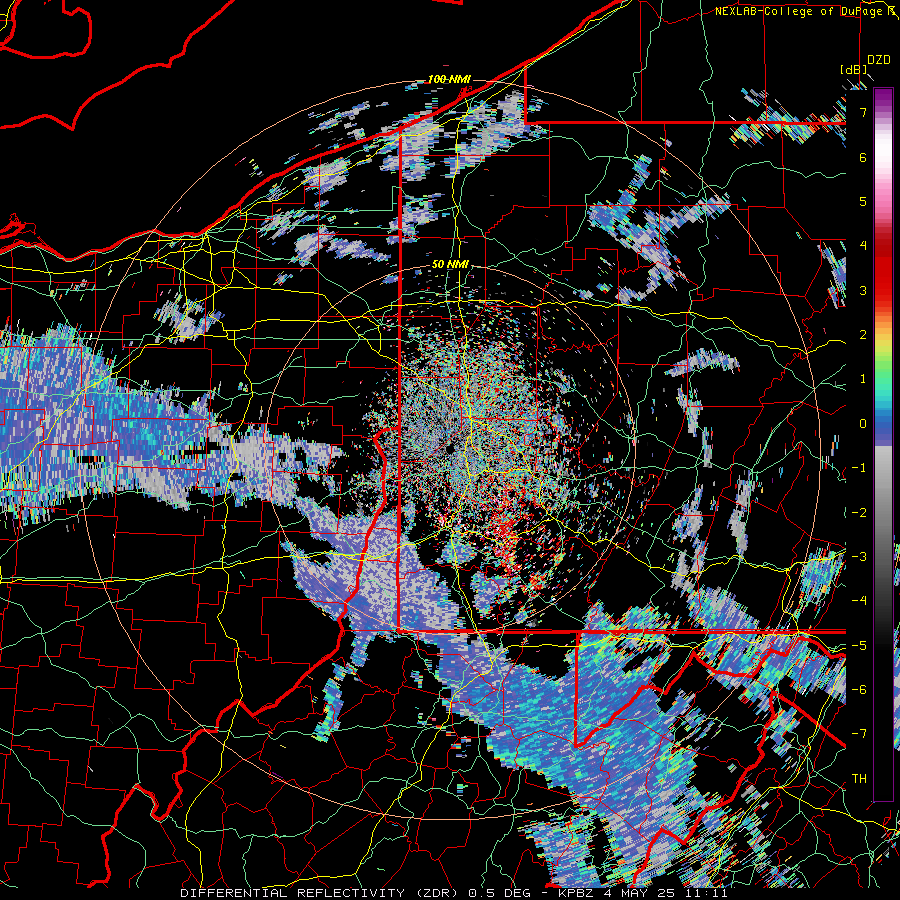
Task: Click the black radar site dot at center
Action: point(449,448)
